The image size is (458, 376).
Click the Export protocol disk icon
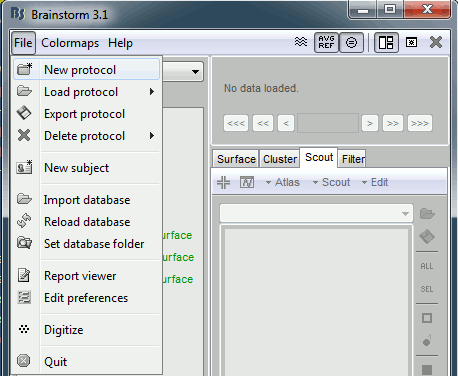click(x=24, y=113)
